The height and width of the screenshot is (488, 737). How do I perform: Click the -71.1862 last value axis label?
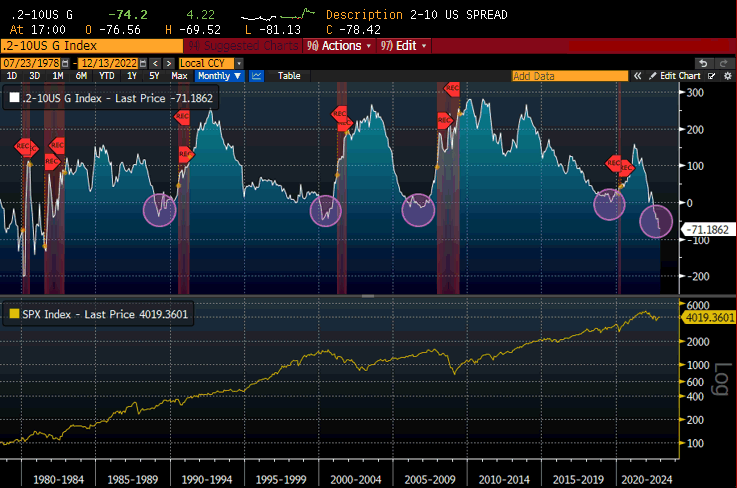(707, 230)
